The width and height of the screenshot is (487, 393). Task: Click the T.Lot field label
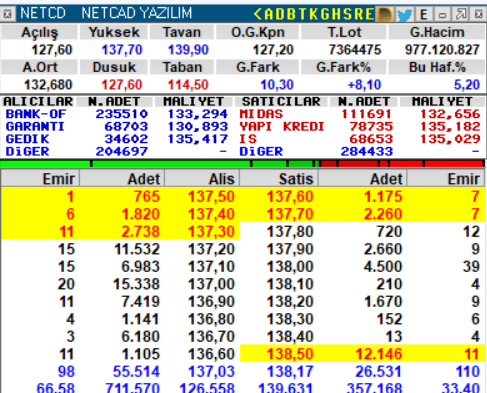(344, 32)
